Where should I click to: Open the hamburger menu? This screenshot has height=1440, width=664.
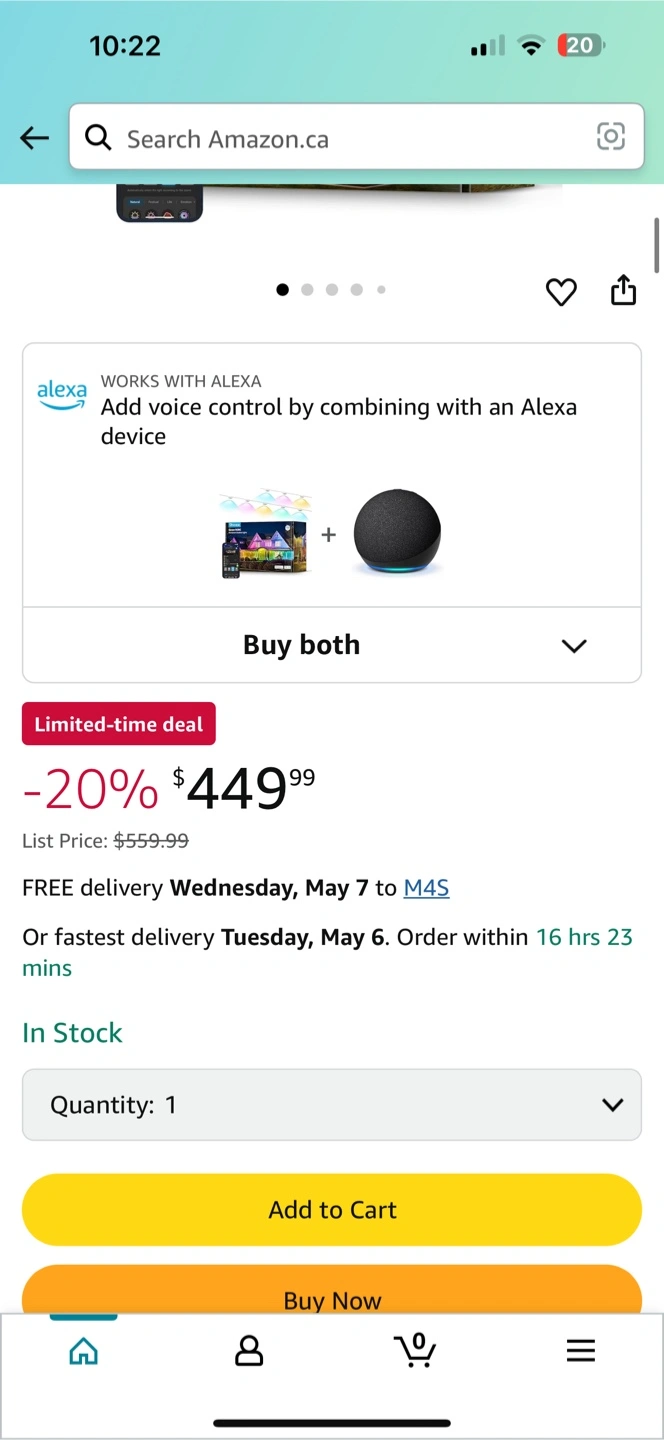coord(581,1351)
